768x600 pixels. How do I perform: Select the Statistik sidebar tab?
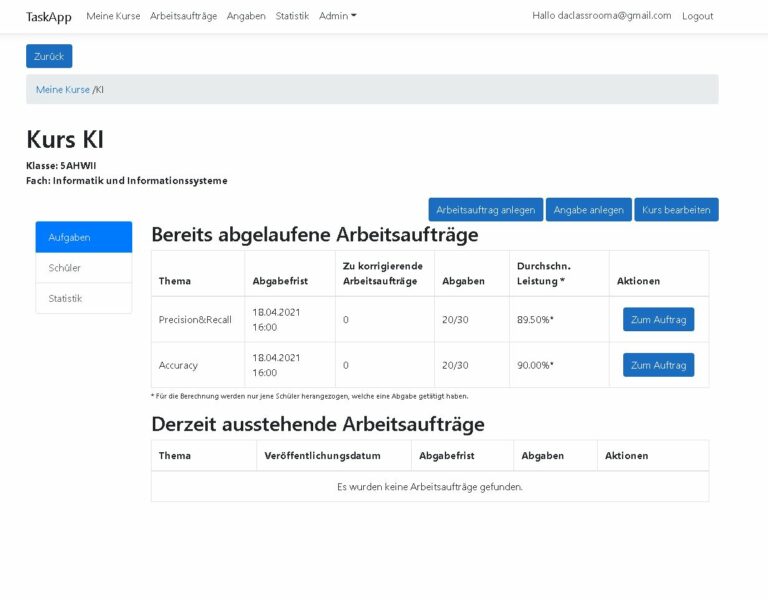click(84, 298)
